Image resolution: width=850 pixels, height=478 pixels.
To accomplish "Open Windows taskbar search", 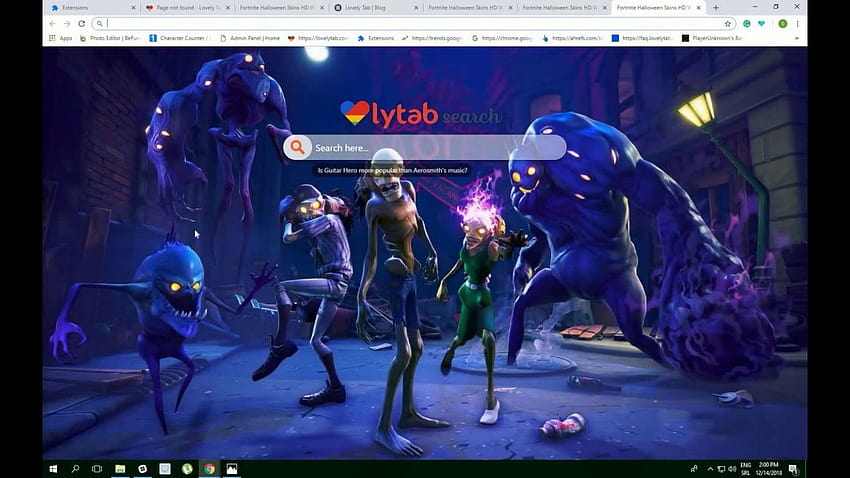I will coord(75,469).
